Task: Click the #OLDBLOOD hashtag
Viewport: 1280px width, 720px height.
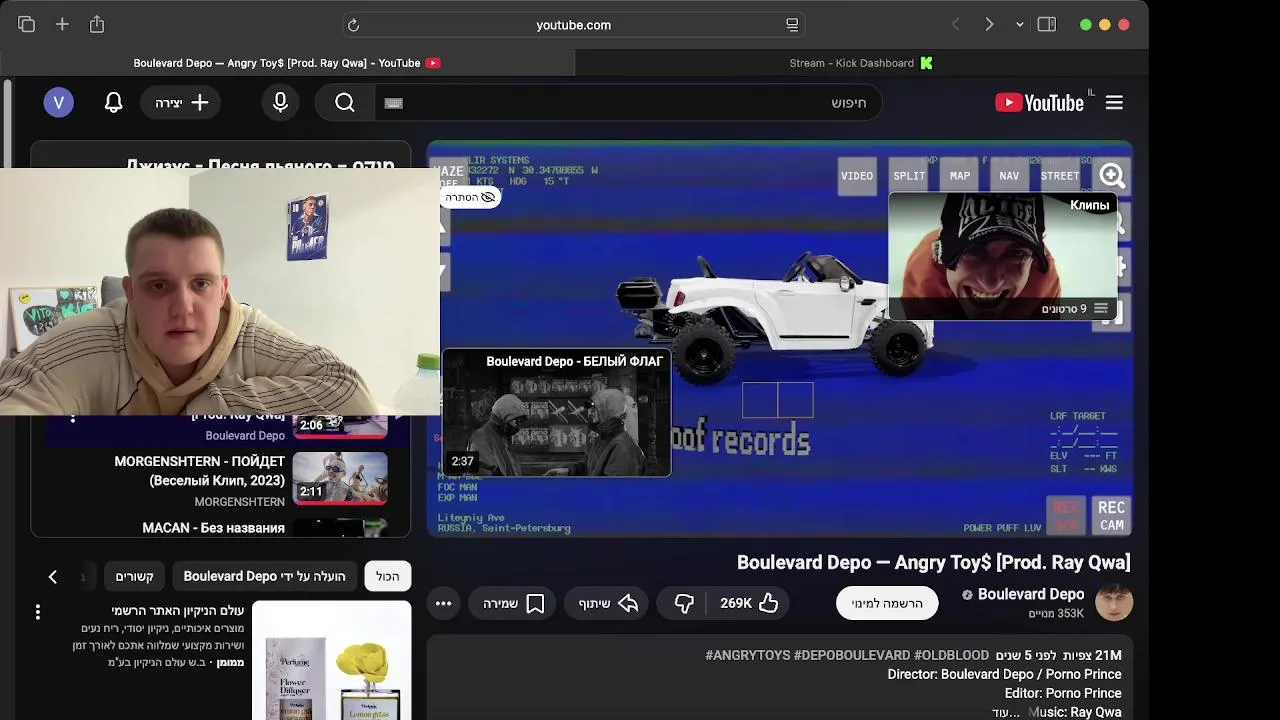Action: (x=951, y=655)
